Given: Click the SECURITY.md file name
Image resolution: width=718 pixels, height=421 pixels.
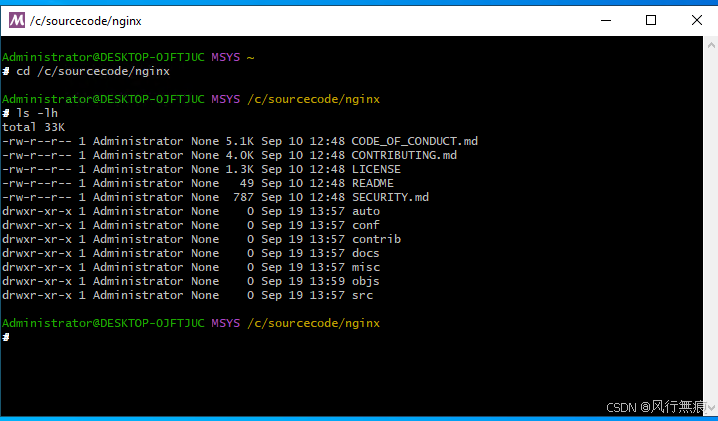Looking at the screenshot, I should click(x=390, y=197).
